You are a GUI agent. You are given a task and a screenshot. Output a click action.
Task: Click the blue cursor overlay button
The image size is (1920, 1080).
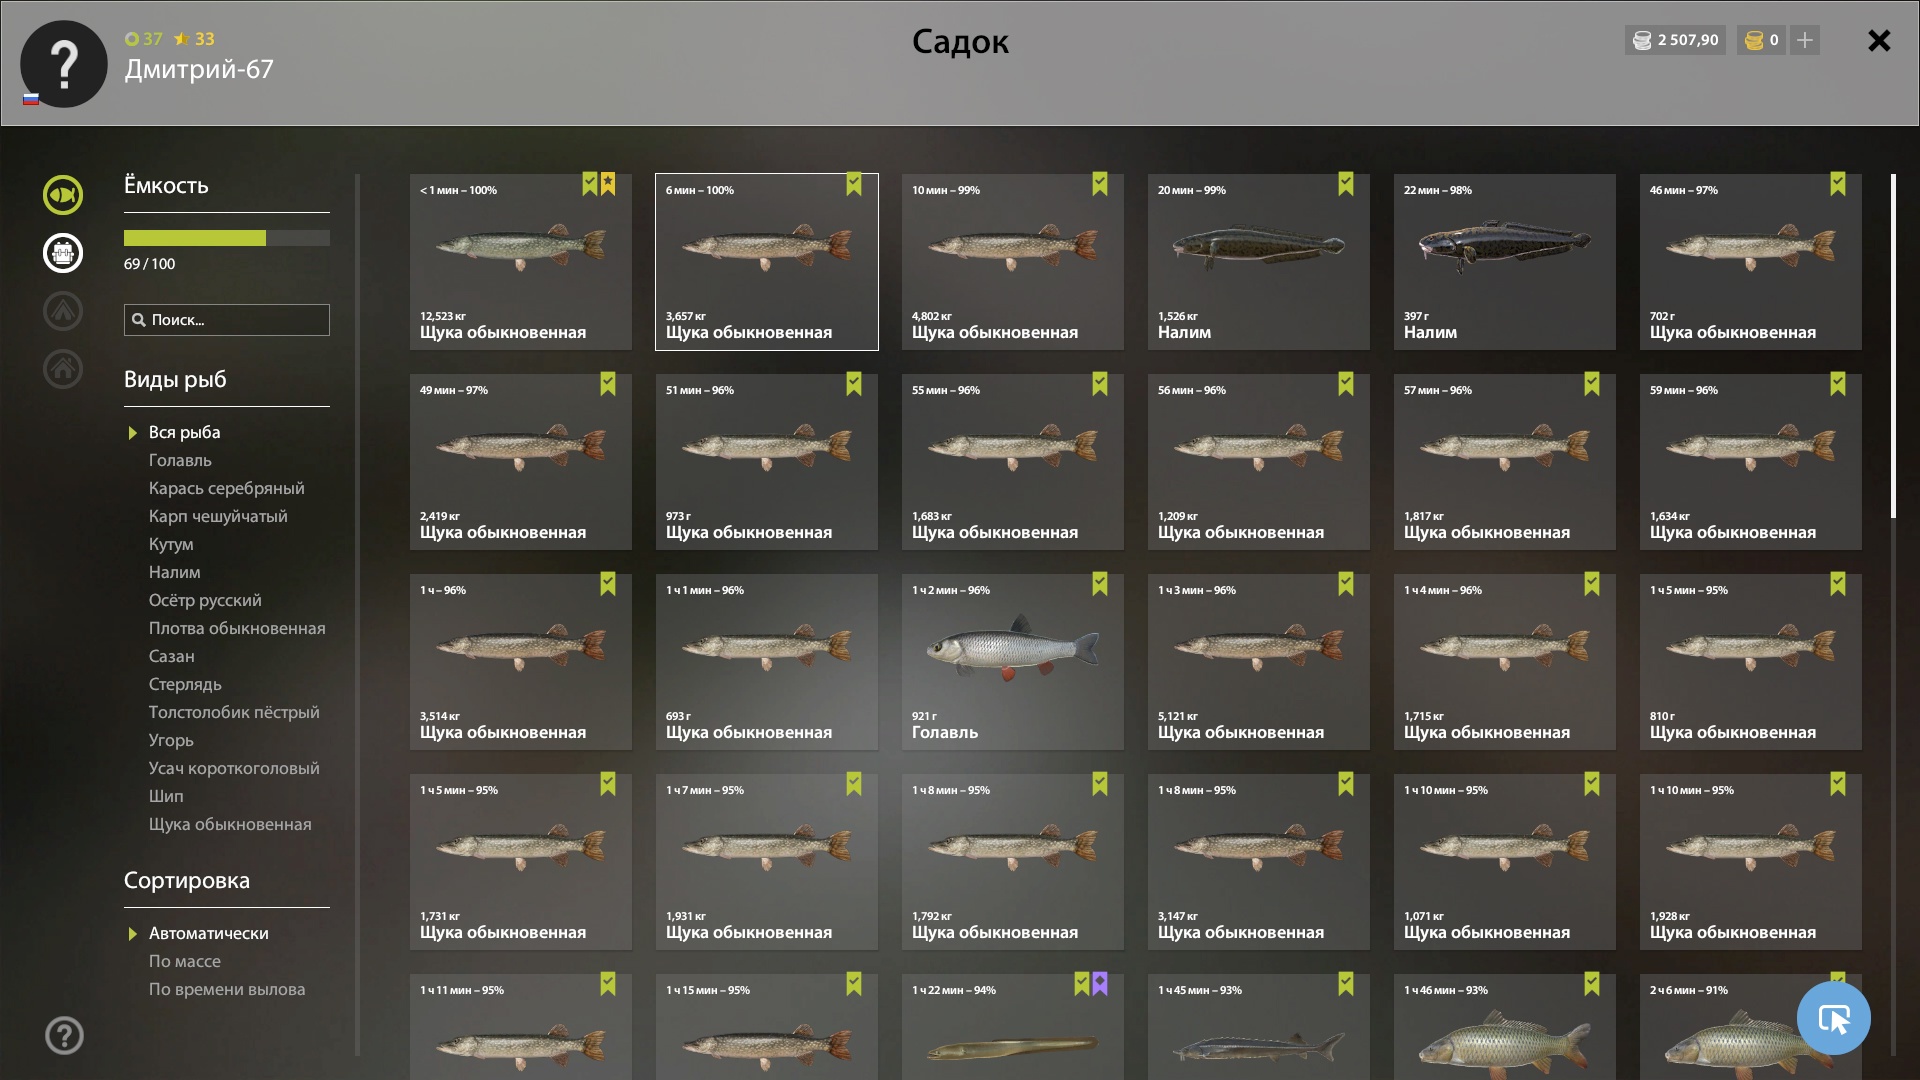[x=1834, y=1018]
